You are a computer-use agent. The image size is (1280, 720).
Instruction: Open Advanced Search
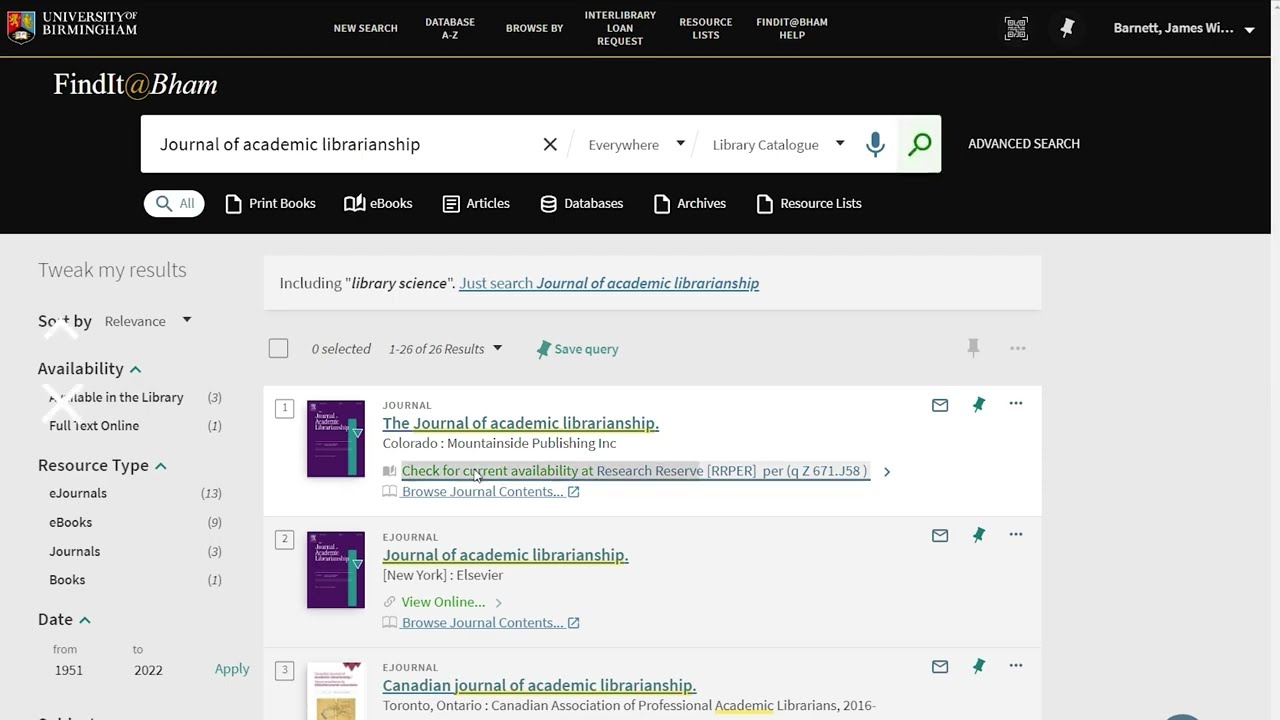point(1024,144)
